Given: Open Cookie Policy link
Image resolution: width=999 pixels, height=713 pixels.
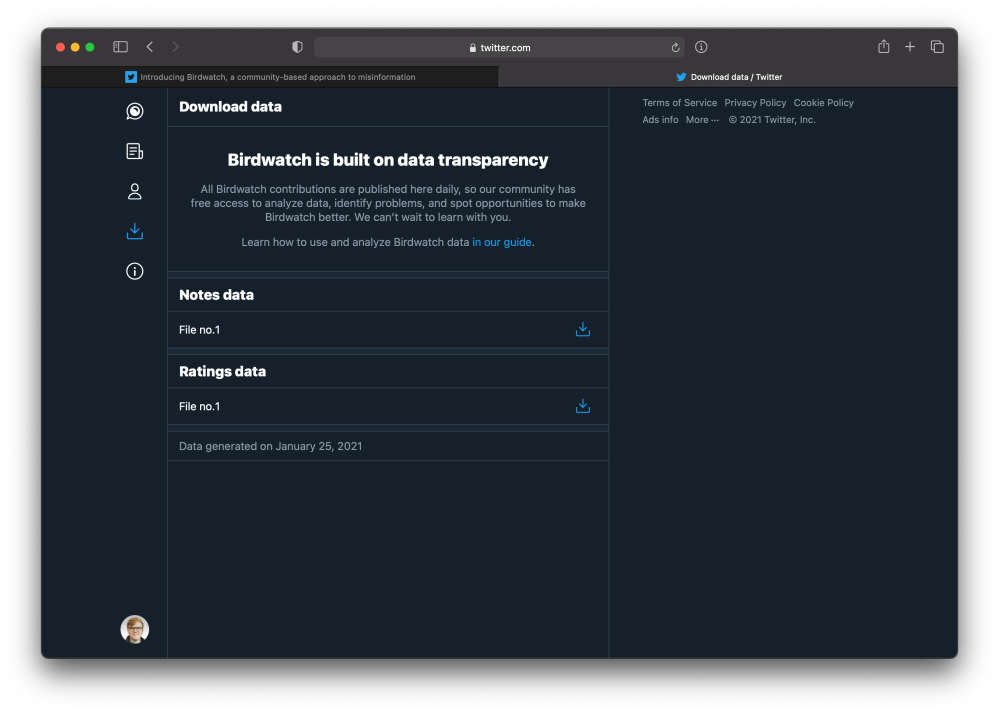Looking at the screenshot, I should (x=823, y=103).
